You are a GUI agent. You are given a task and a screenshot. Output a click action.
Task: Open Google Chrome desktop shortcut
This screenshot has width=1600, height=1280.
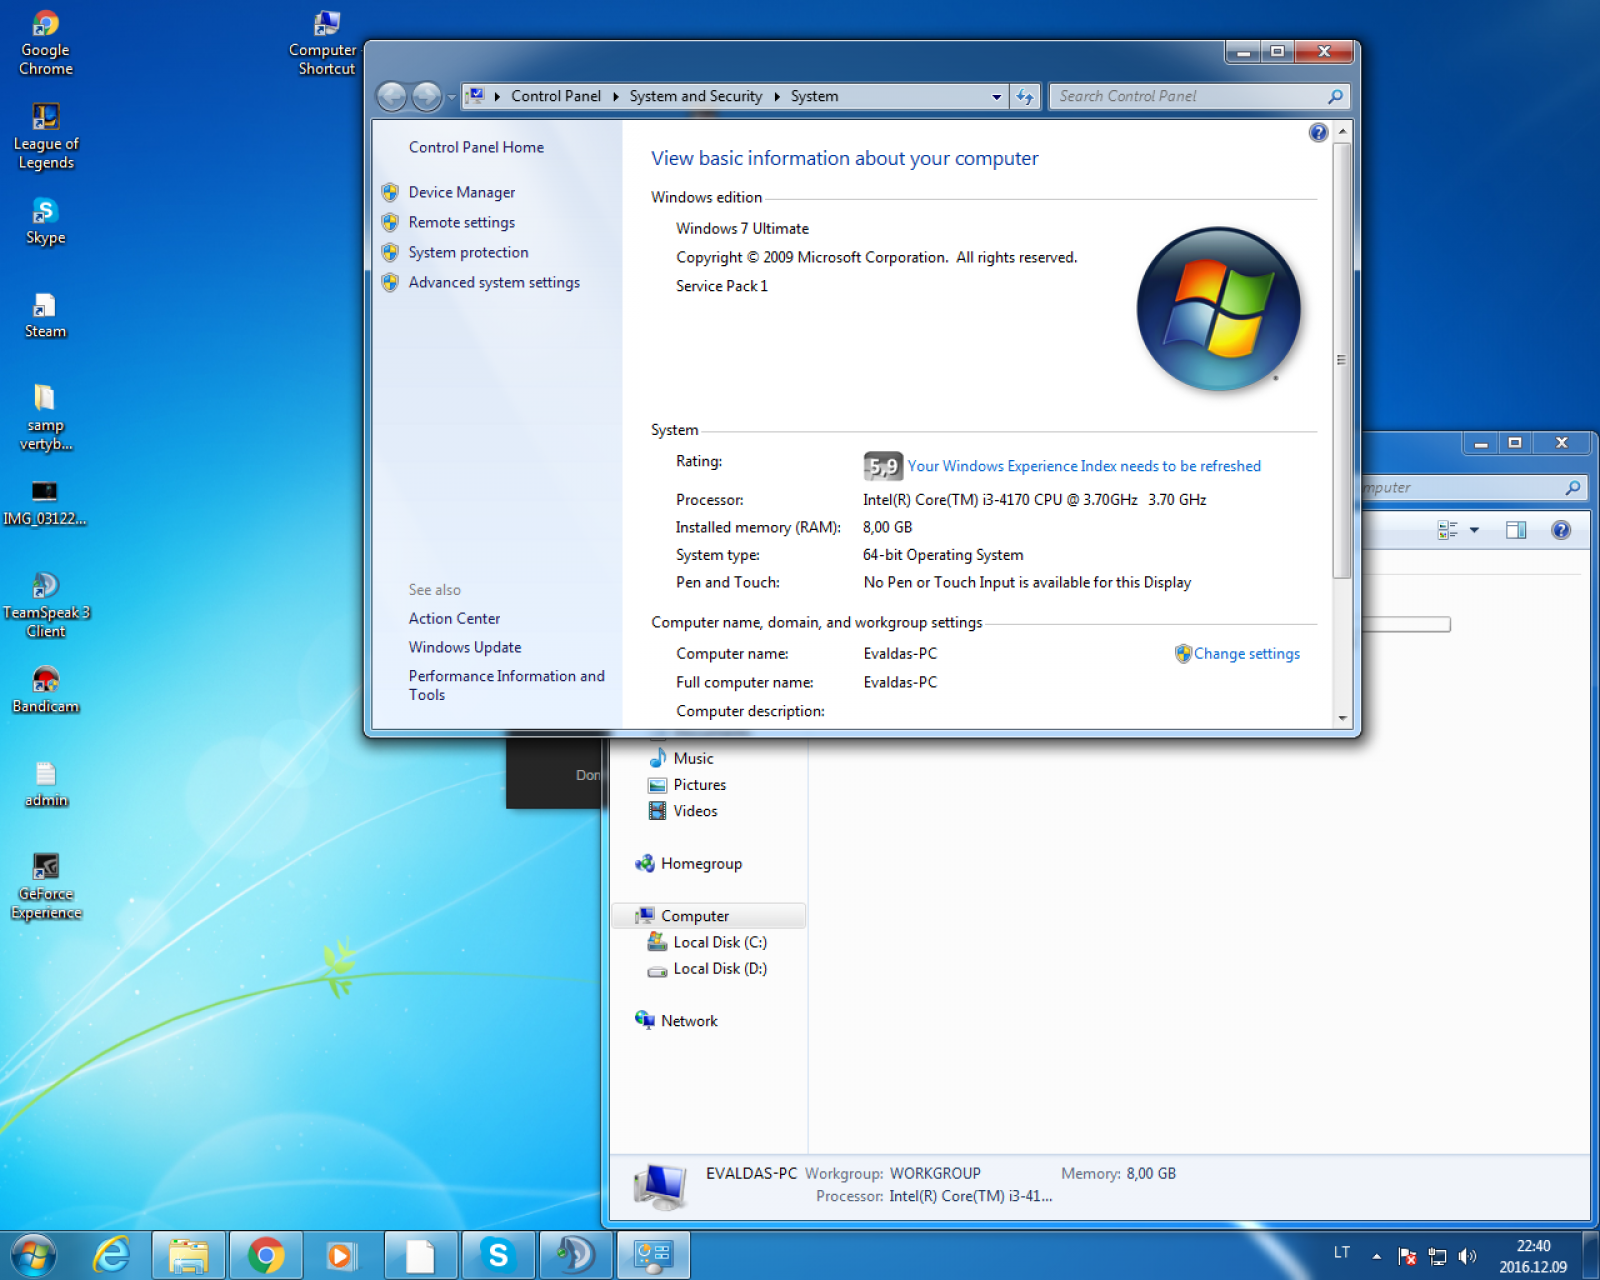click(x=46, y=42)
